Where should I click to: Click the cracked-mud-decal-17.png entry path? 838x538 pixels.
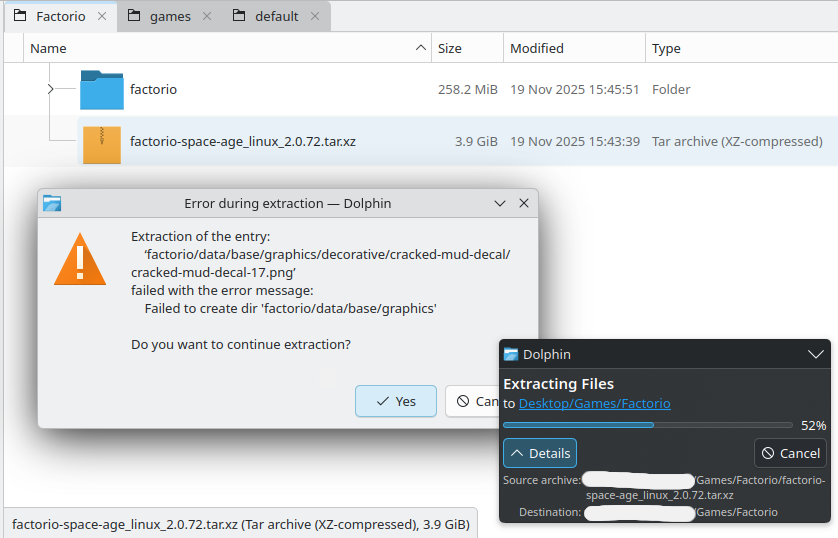(x=321, y=263)
